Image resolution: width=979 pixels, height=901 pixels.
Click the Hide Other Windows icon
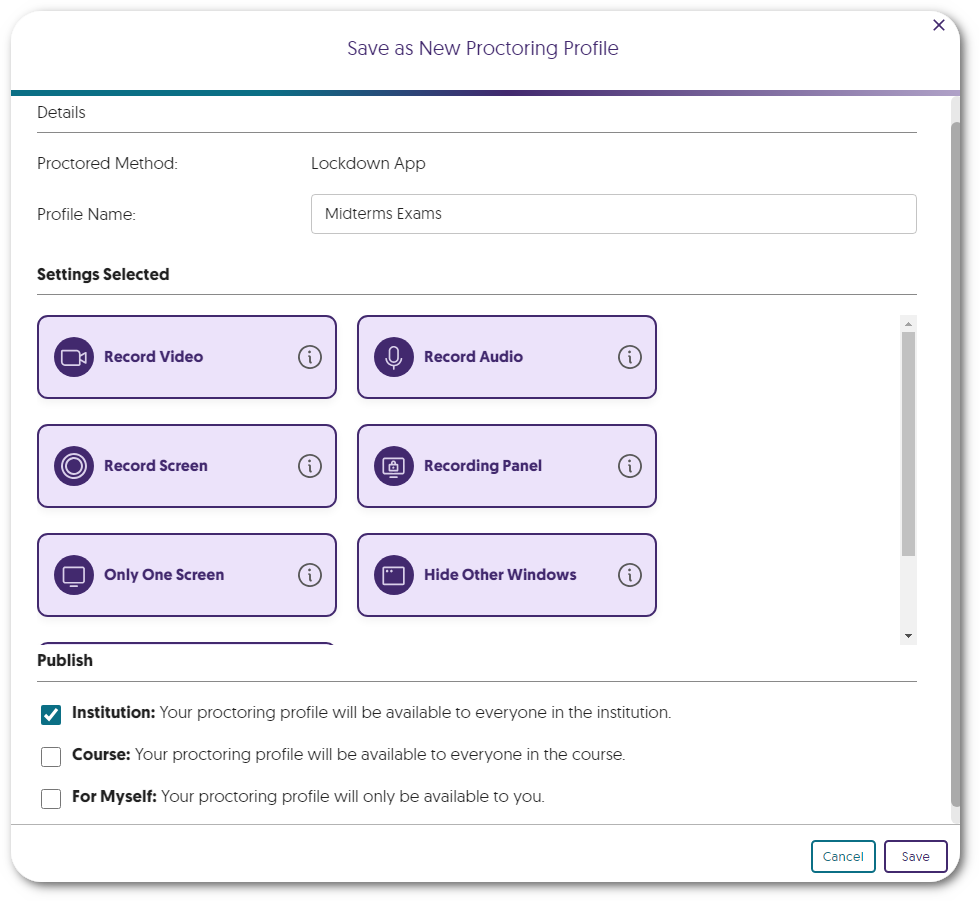(394, 575)
